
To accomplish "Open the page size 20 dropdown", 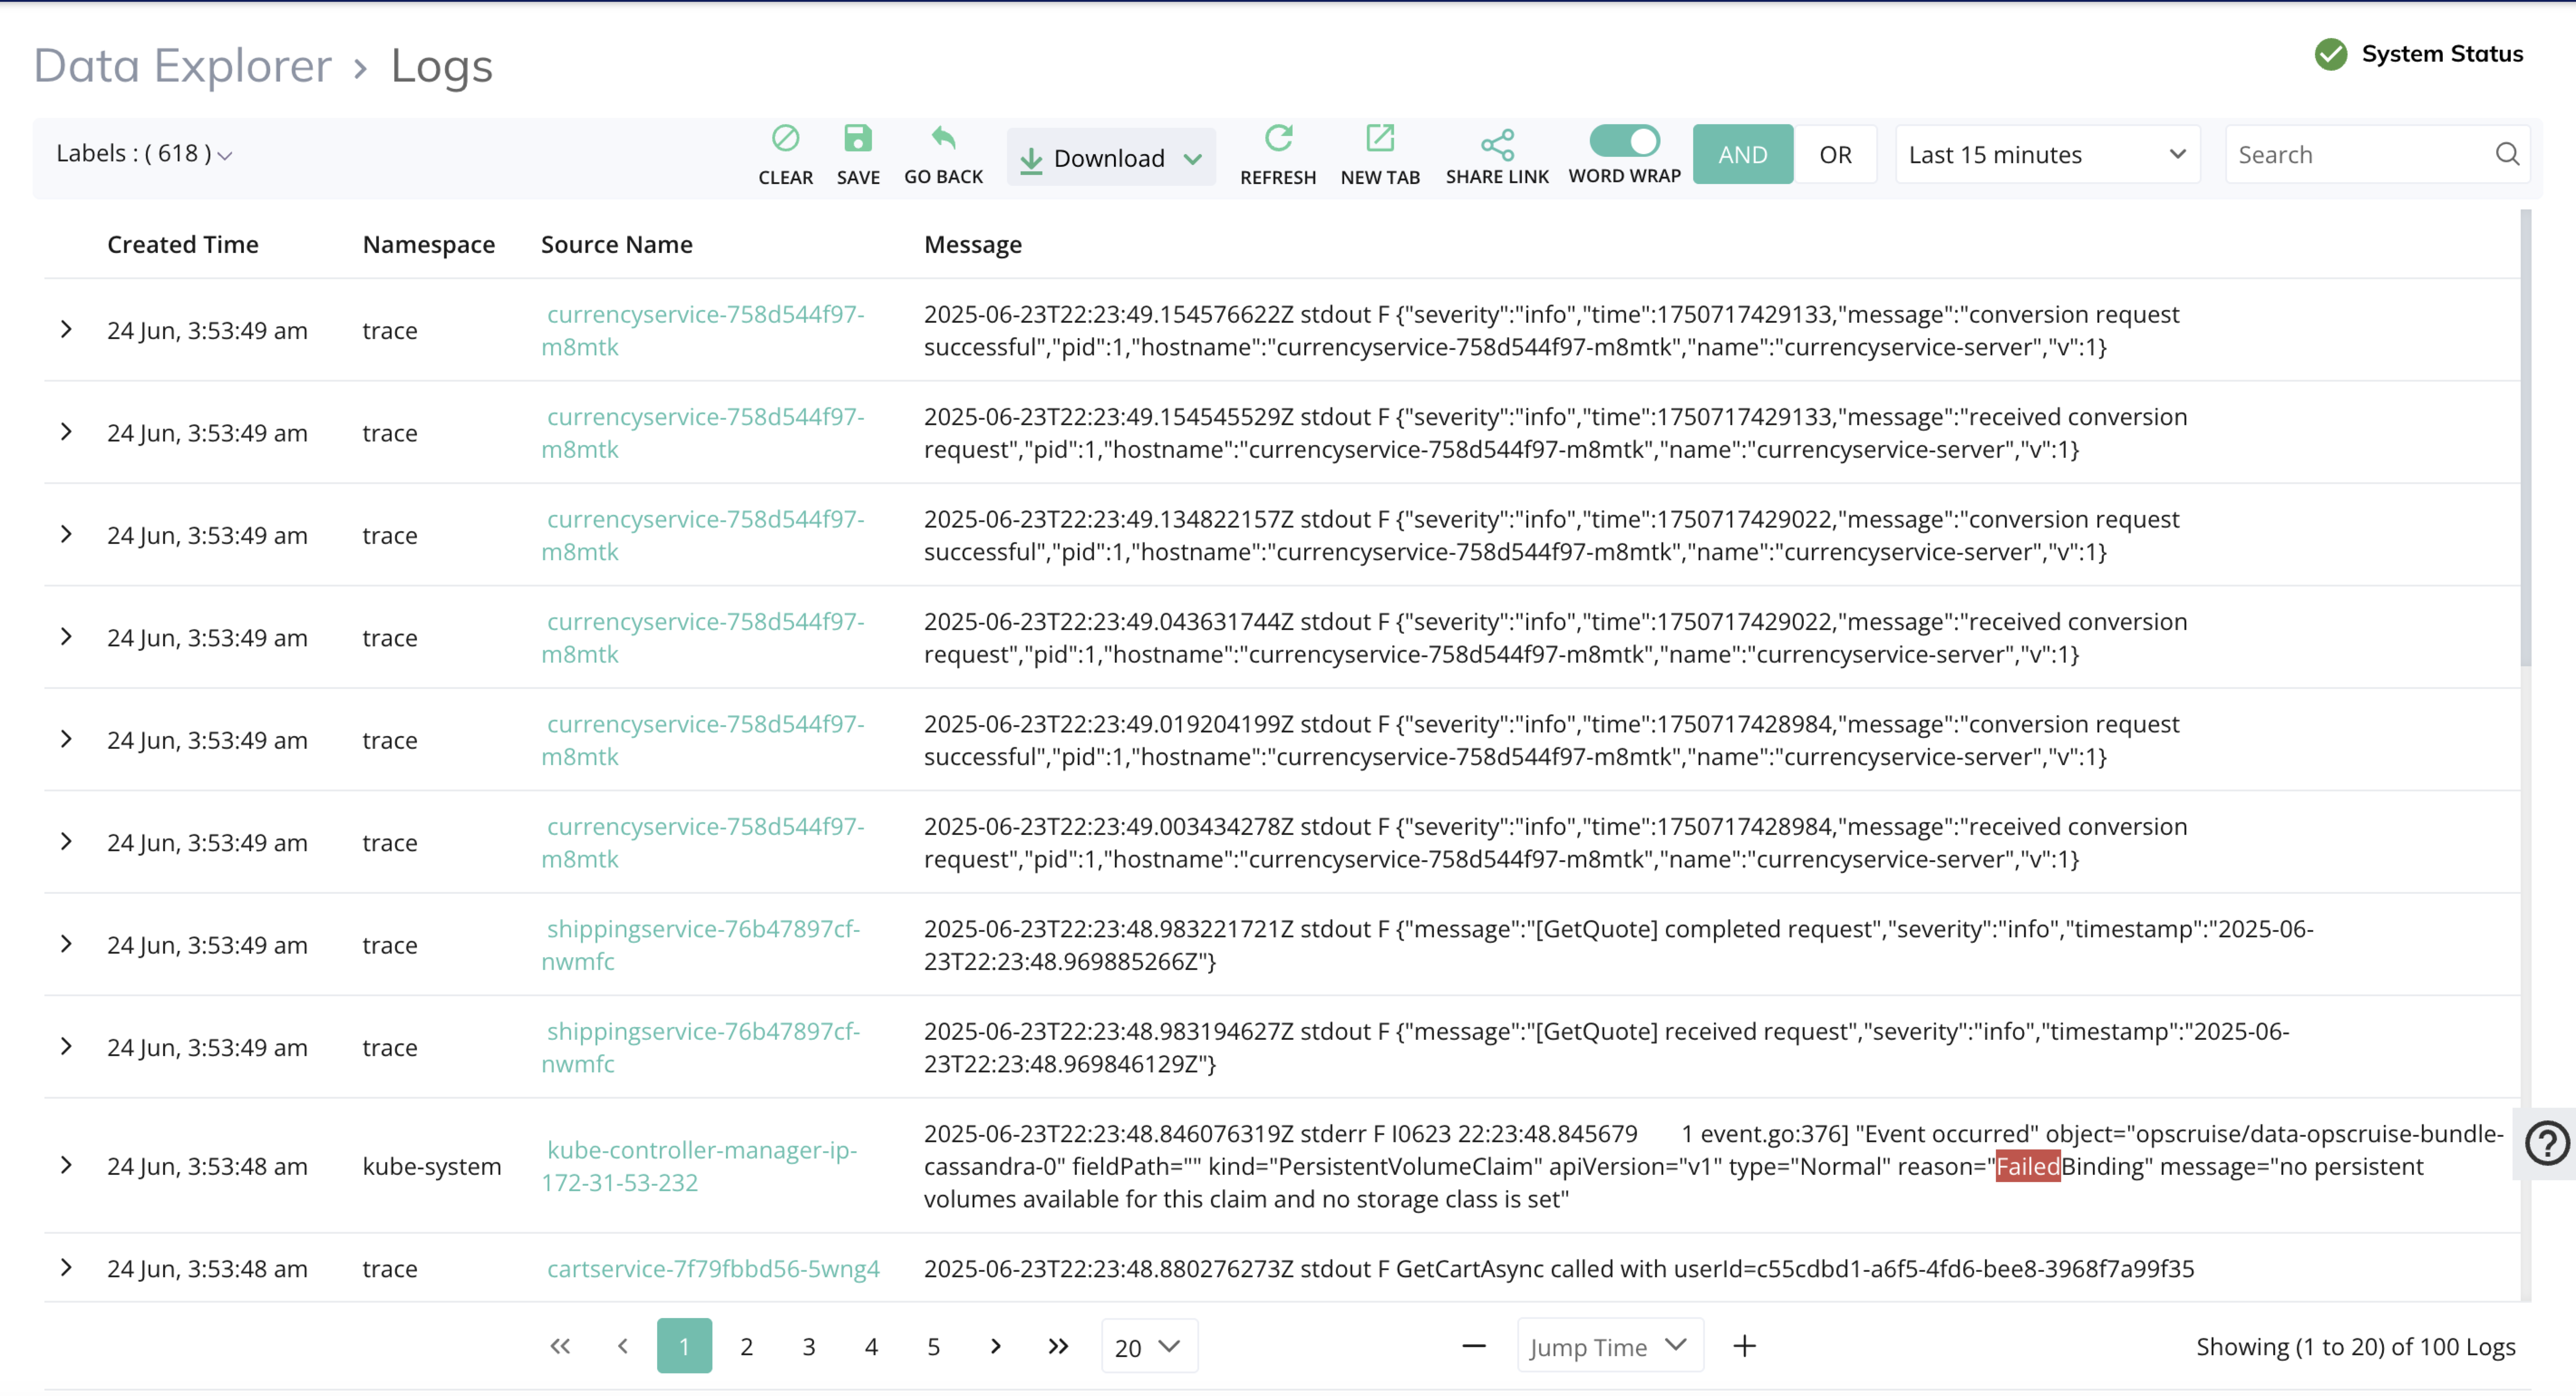I will [1149, 1346].
